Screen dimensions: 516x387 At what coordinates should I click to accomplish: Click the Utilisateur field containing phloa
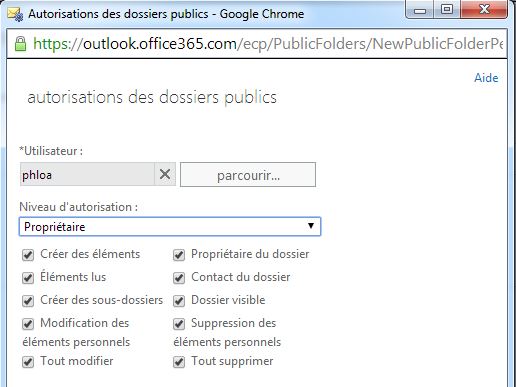[x=87, y=174]
